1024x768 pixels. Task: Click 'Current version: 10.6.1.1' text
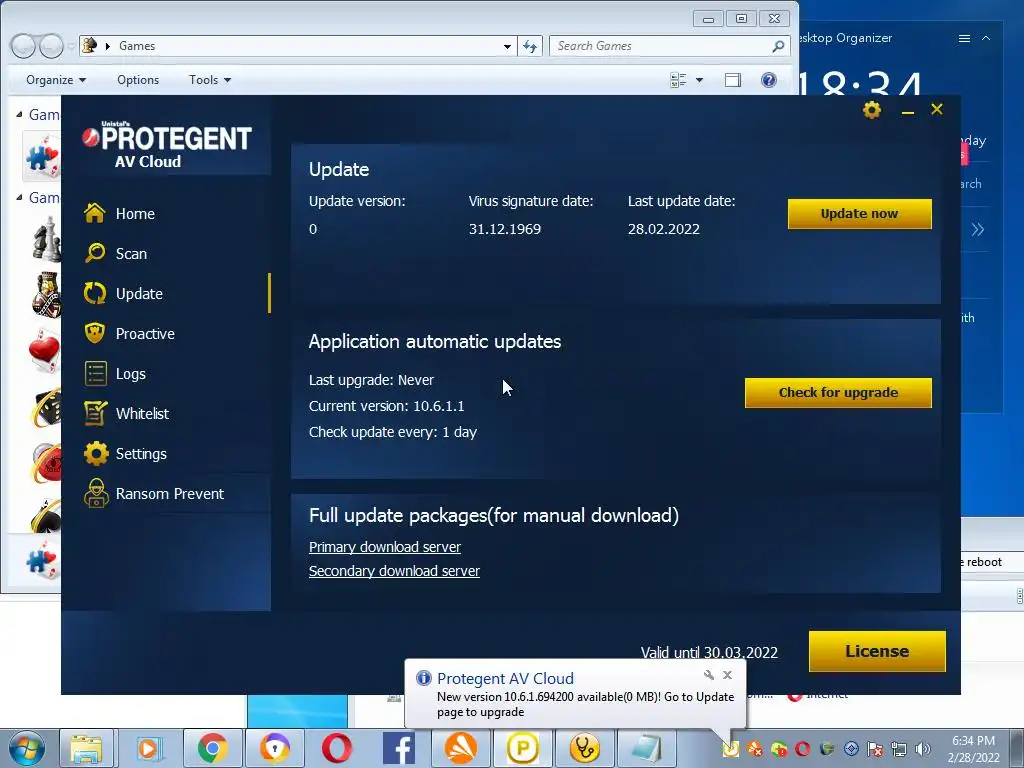(x=387, y=406)
